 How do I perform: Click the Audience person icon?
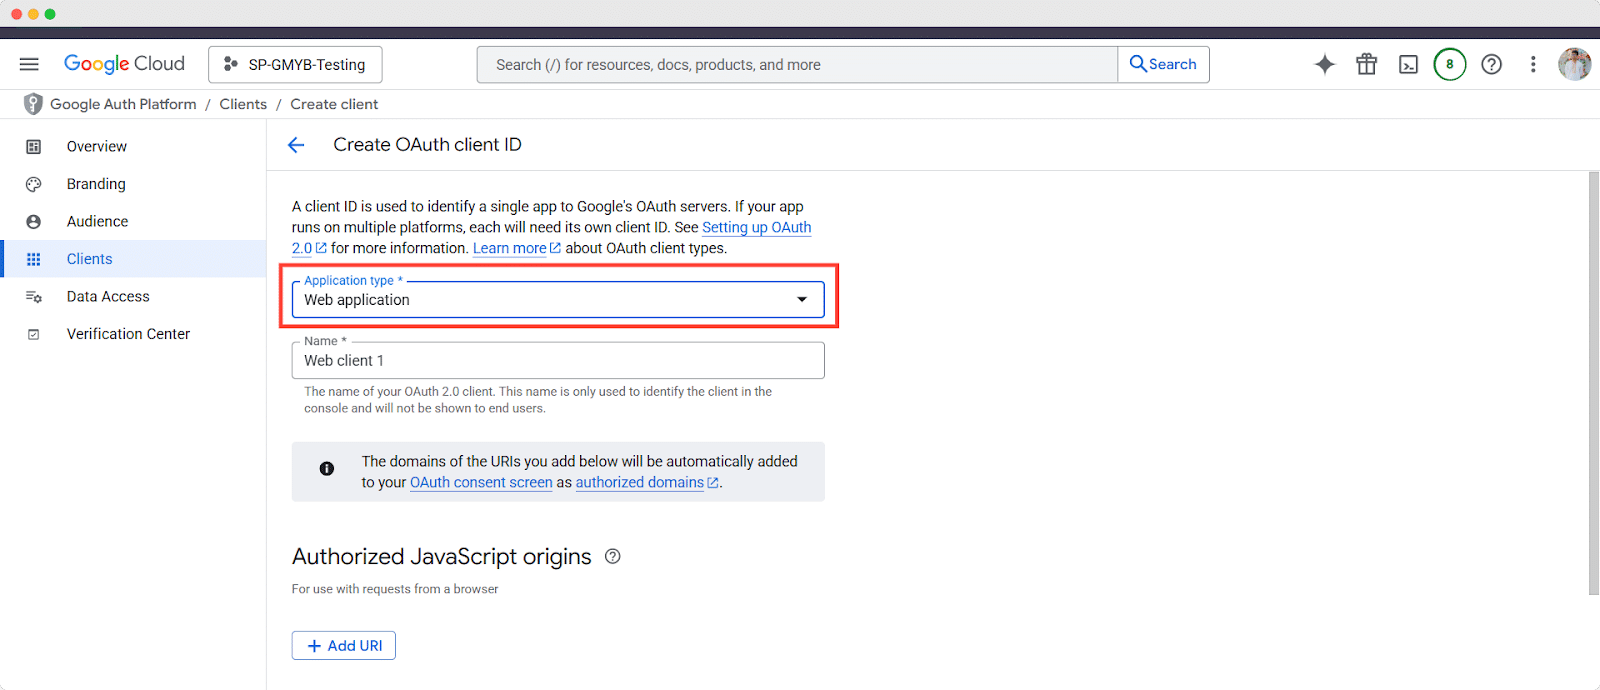click(x=34, y=222)
